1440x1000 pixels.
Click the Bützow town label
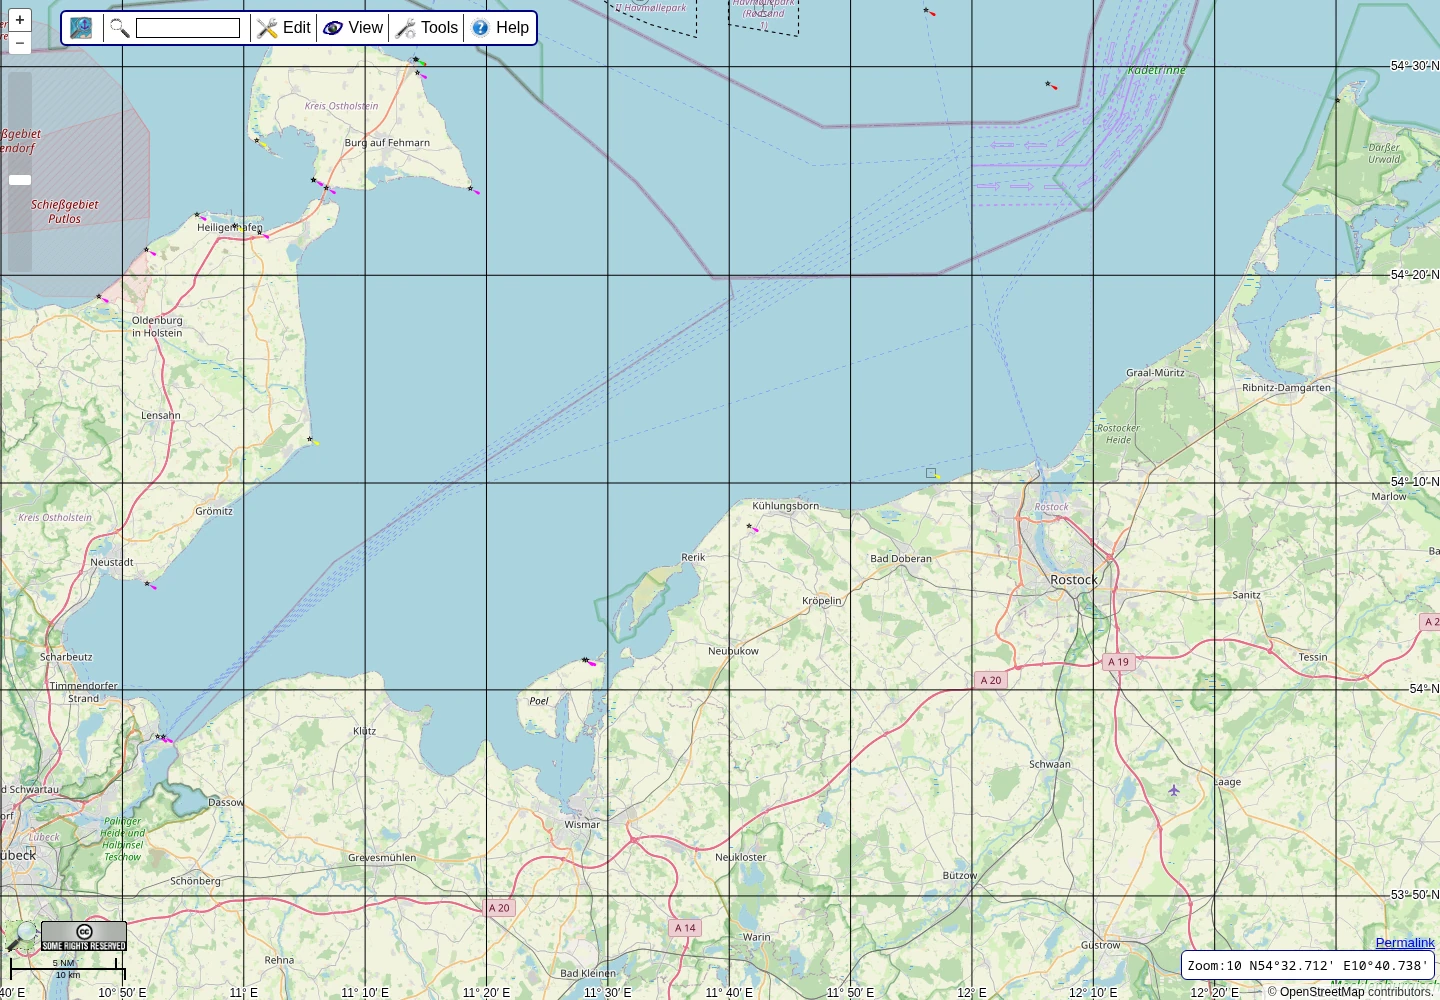960,875
